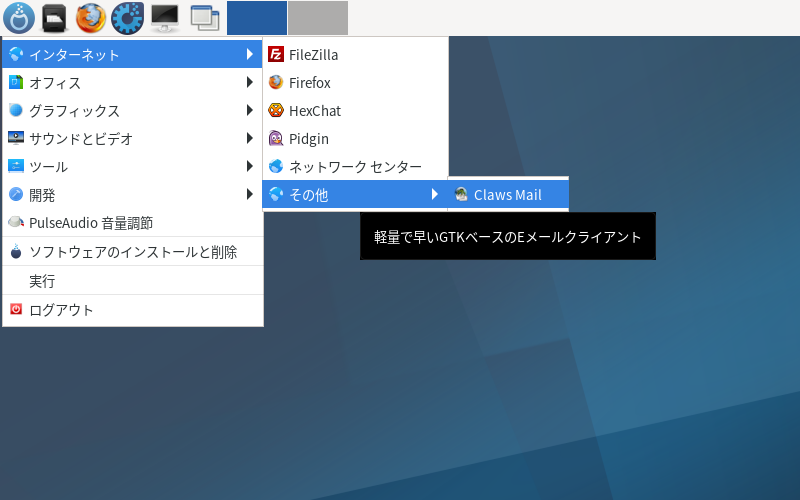Image resolution: width=800 pixels, height=500 pixels.
Task: Click the software install bomb-shaped icon
Action: (x=16, y=251)
